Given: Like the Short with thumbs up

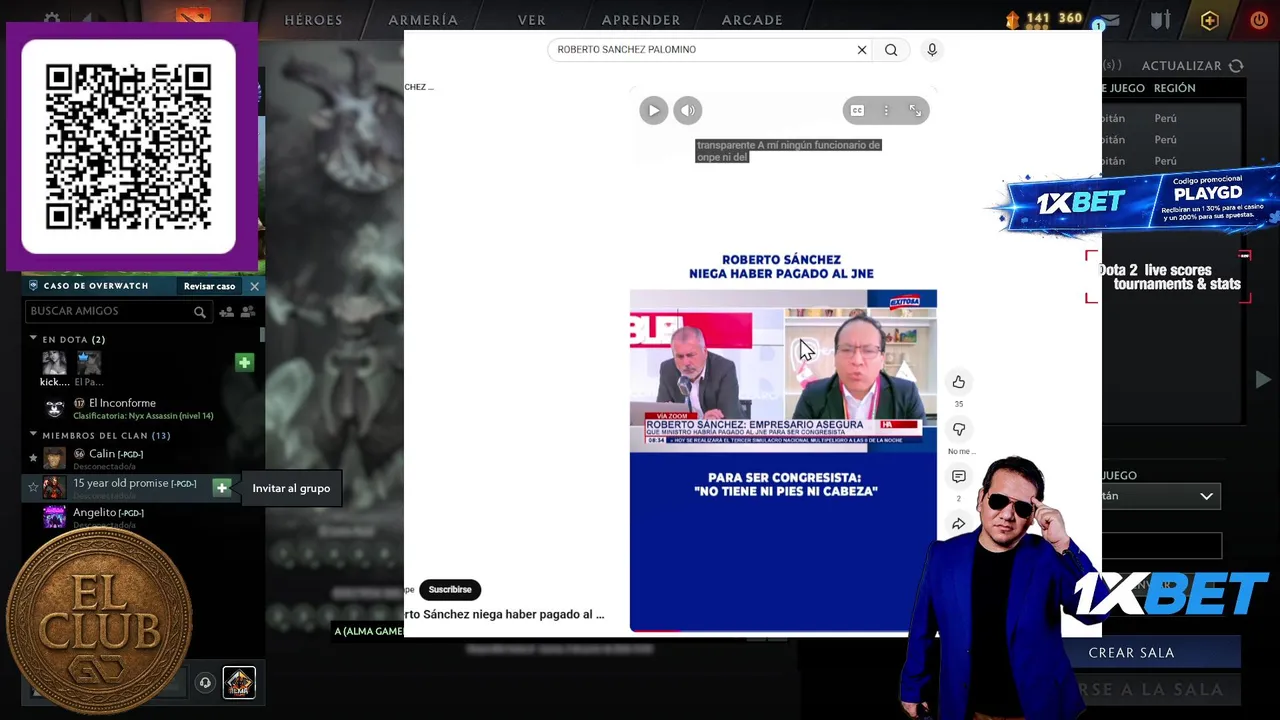Looking at the screenshot, I should (958, 382).
